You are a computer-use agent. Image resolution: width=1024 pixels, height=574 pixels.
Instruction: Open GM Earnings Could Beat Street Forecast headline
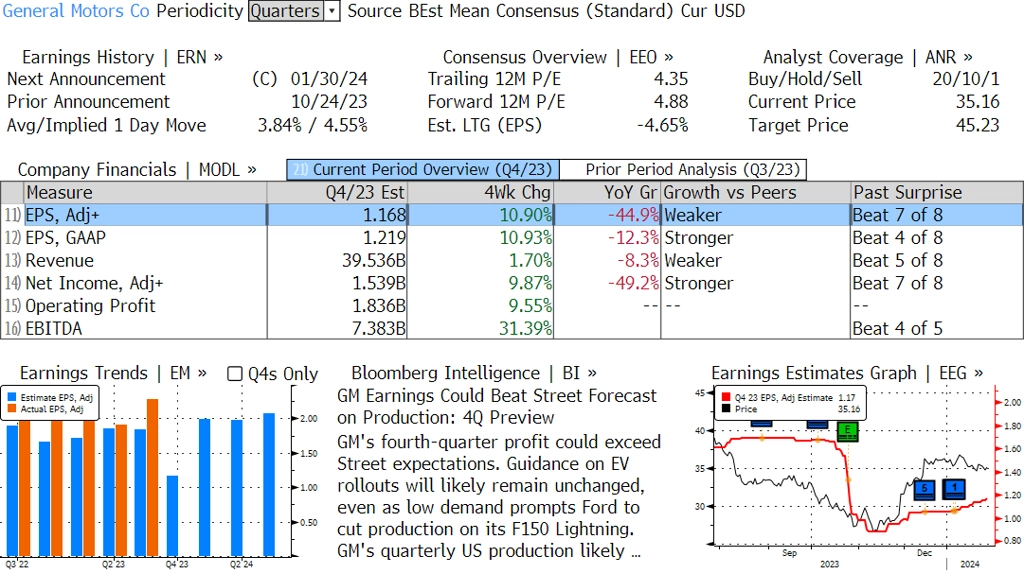497,406
